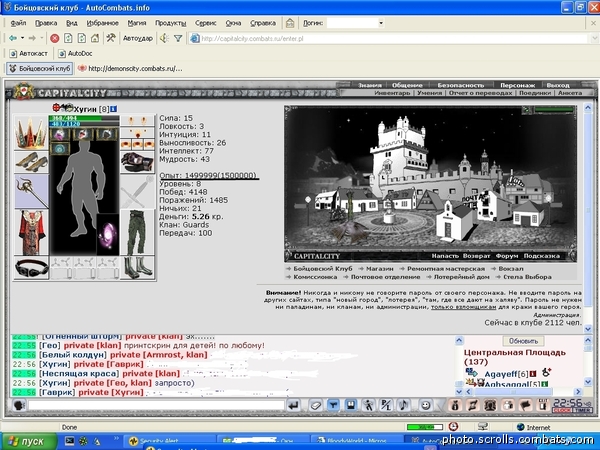The width and height of the screenshot is (600, 450).
Task: Click the blue mana bar of character
Action: pyautogui.click(x=84, y=124)
